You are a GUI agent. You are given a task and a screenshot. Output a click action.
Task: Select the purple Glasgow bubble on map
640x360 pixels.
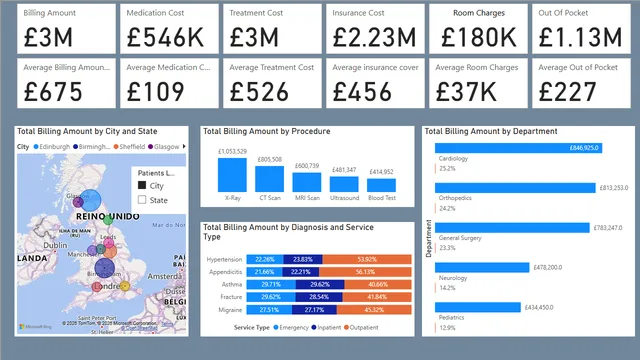pyautogui.click(x=78, y=202)
